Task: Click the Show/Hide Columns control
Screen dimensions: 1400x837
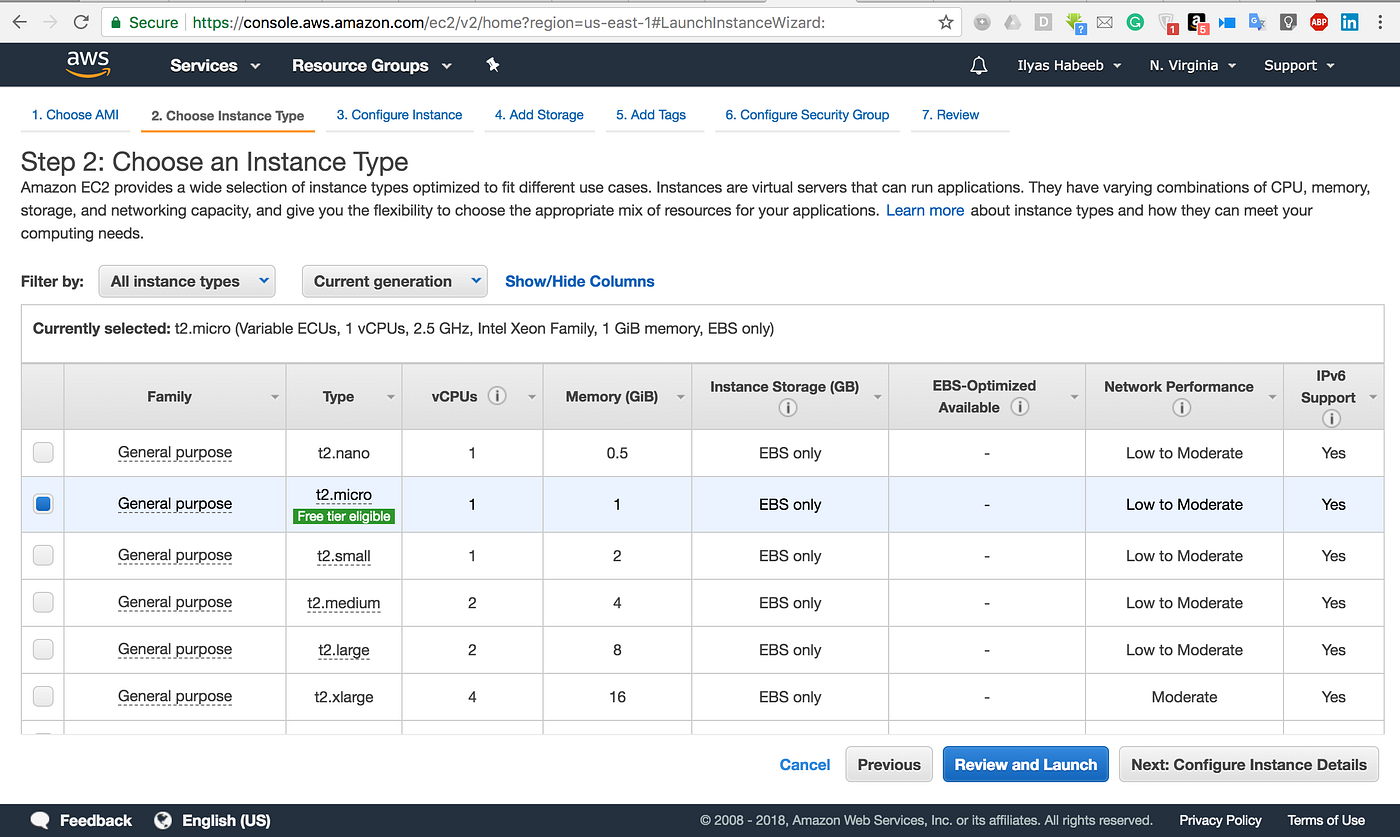Action: (579, 281)
